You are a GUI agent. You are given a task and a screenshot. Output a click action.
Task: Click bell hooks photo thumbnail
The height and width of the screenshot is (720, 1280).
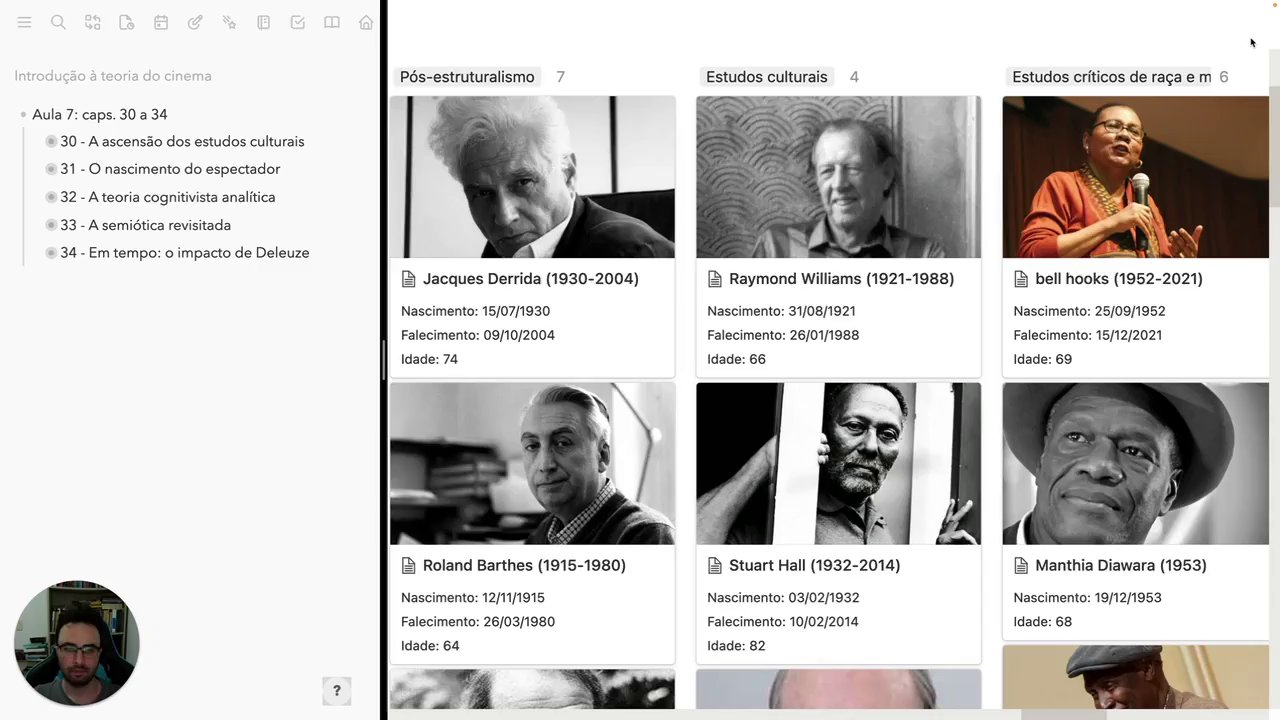1136,177
